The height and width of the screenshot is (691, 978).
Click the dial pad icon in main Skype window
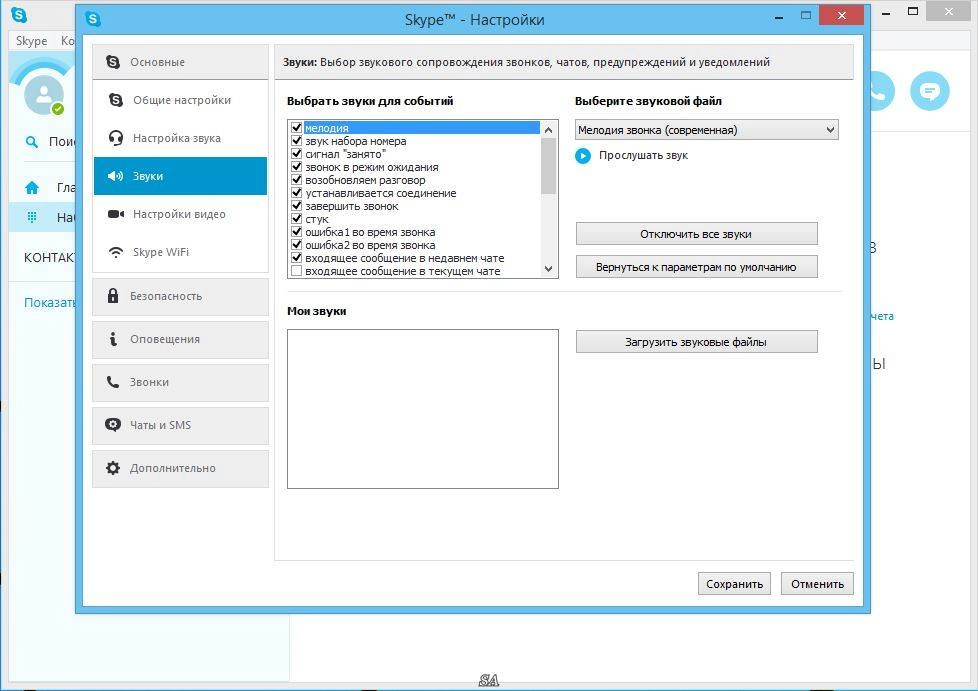click(32, 217)
